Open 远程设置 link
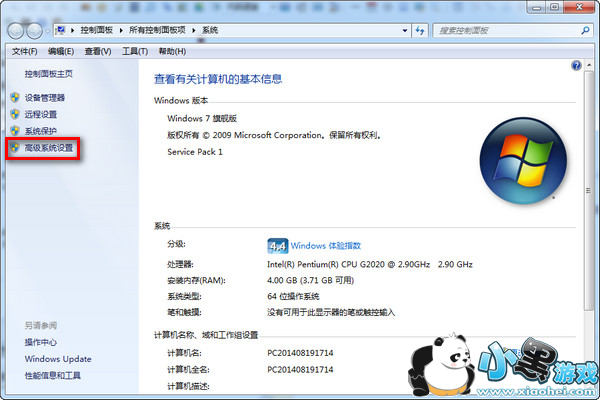600x400 pixels. [x=41, y=114]
